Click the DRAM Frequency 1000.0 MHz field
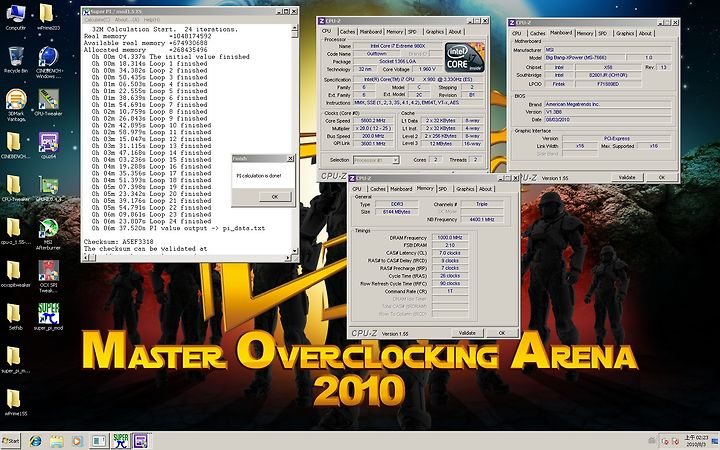This screenshot has height=450, width=720. 450,237
